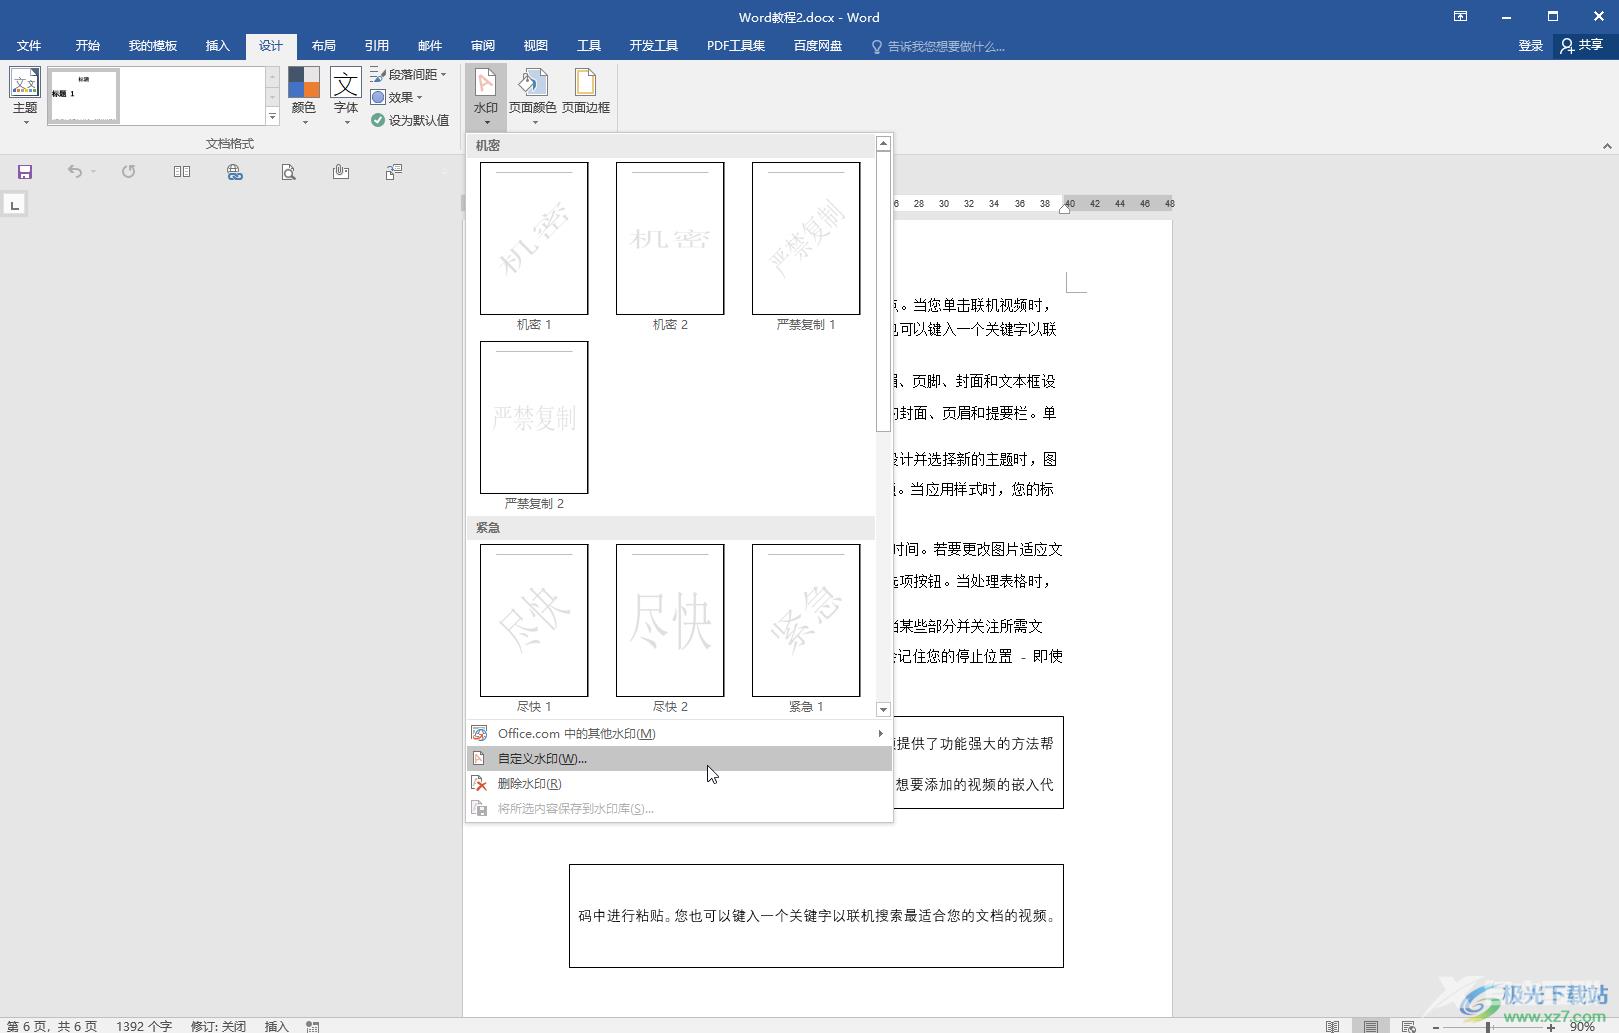Switch to web layout view icon
The image size is (1619, 1033).
1408,1026
